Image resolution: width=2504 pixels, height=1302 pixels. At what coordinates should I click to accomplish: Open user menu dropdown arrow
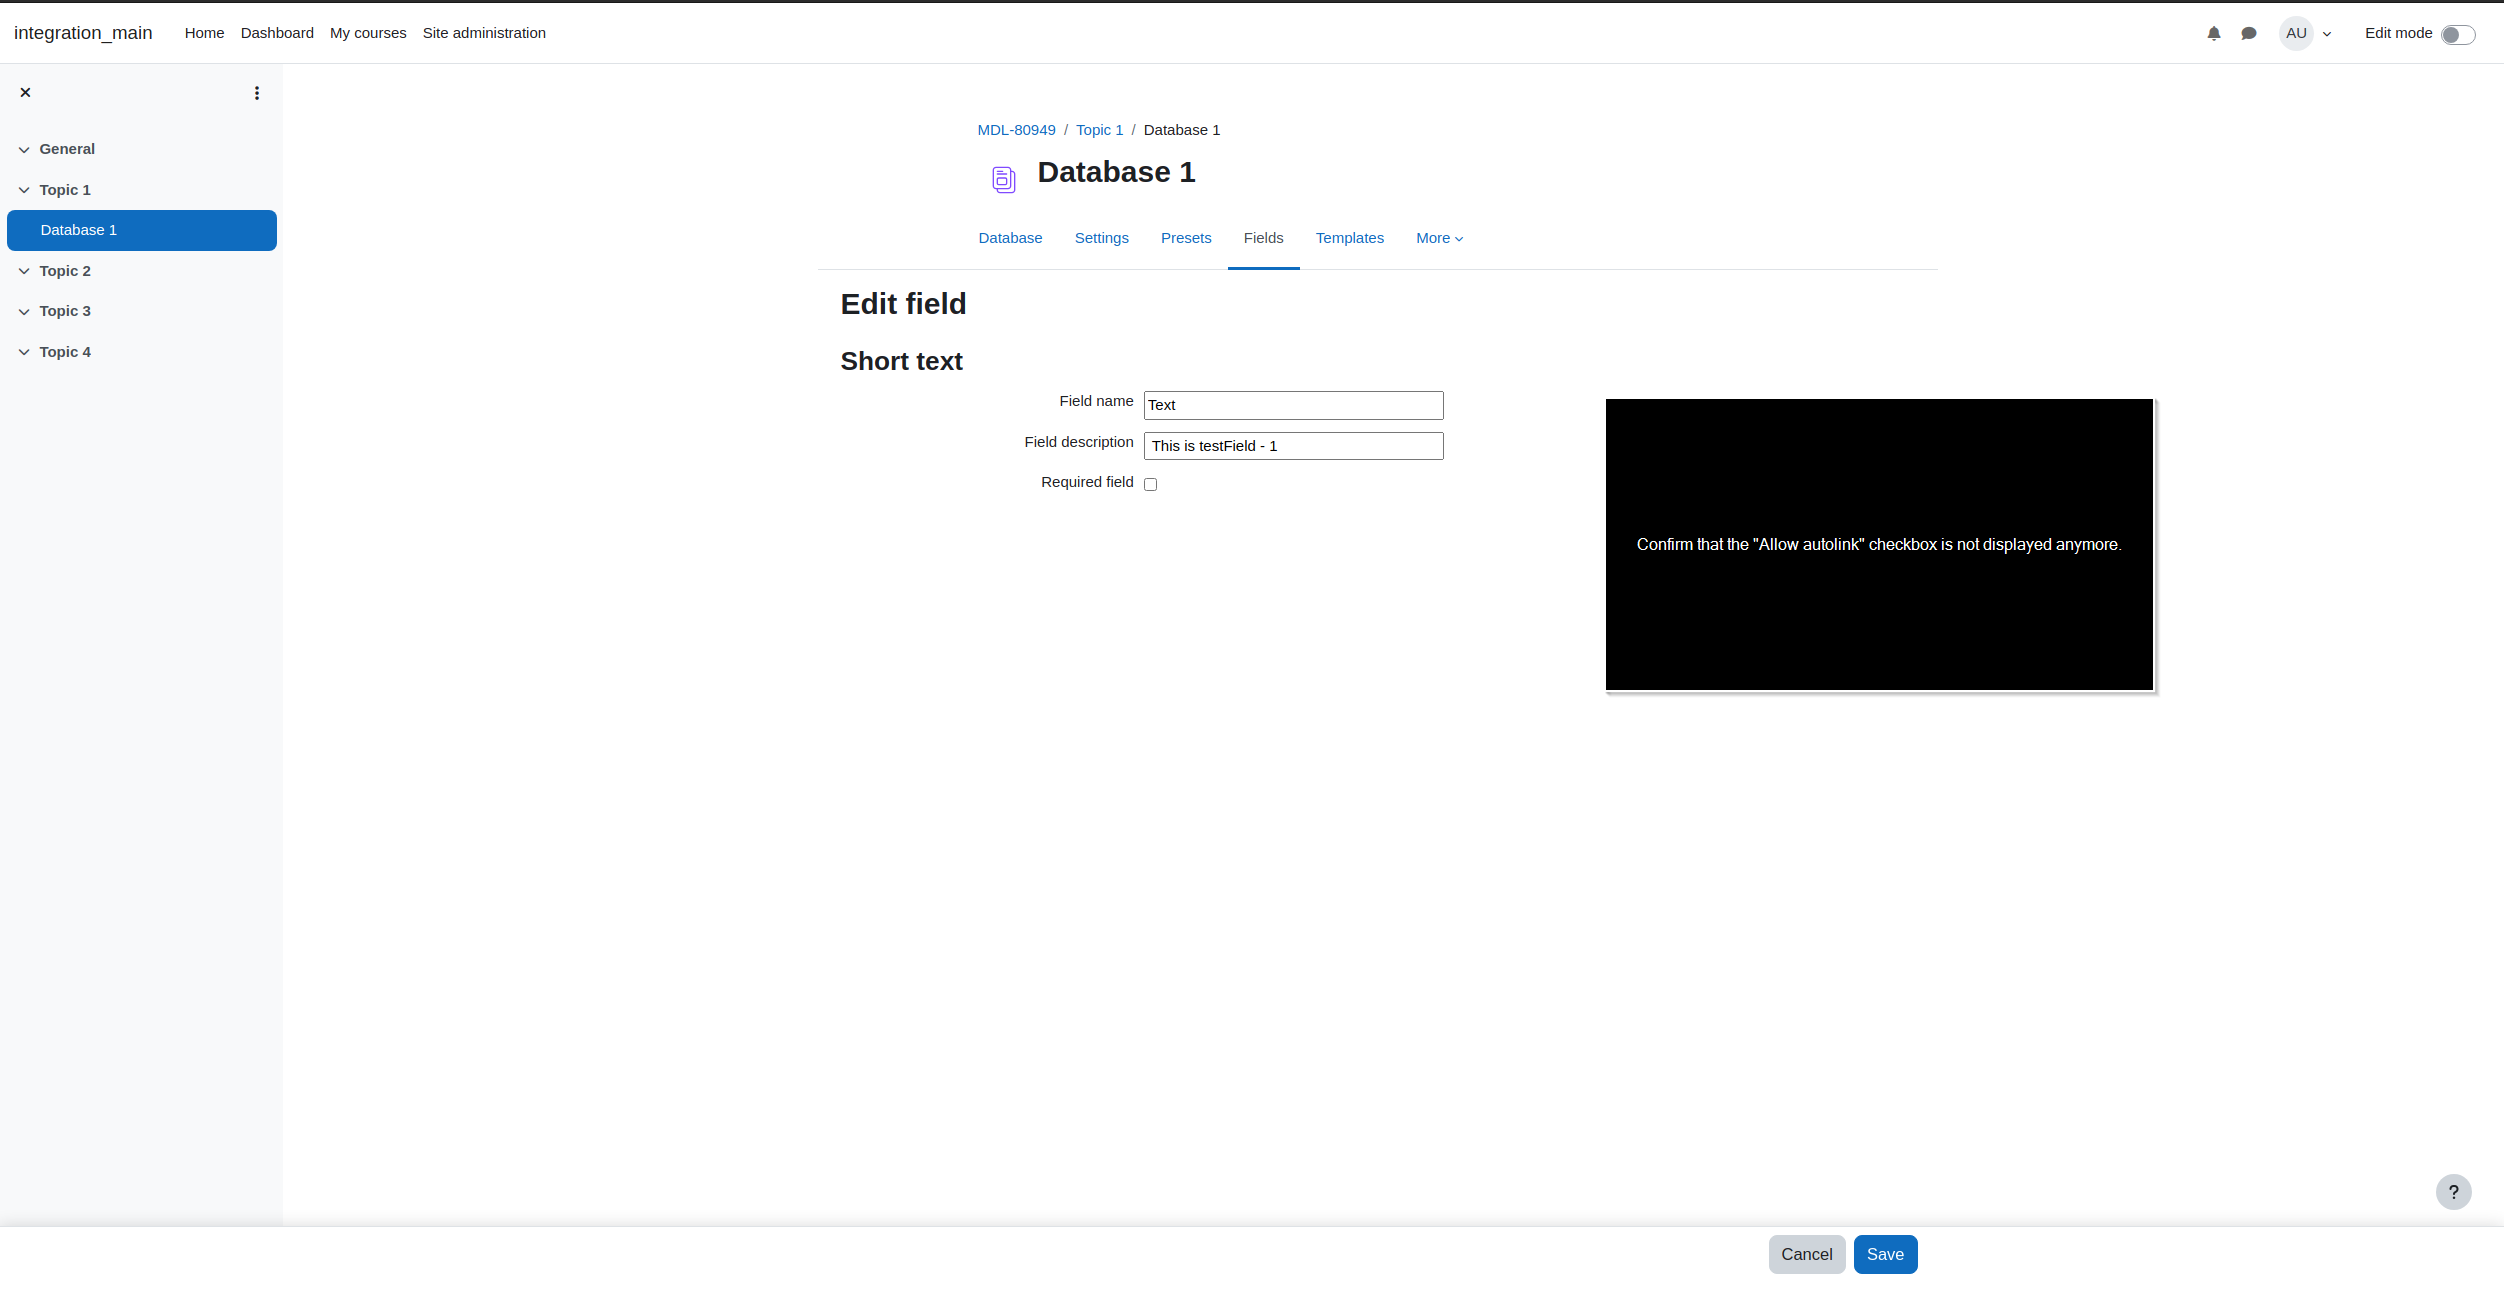pyautogui.click(x=2327, y=34)
